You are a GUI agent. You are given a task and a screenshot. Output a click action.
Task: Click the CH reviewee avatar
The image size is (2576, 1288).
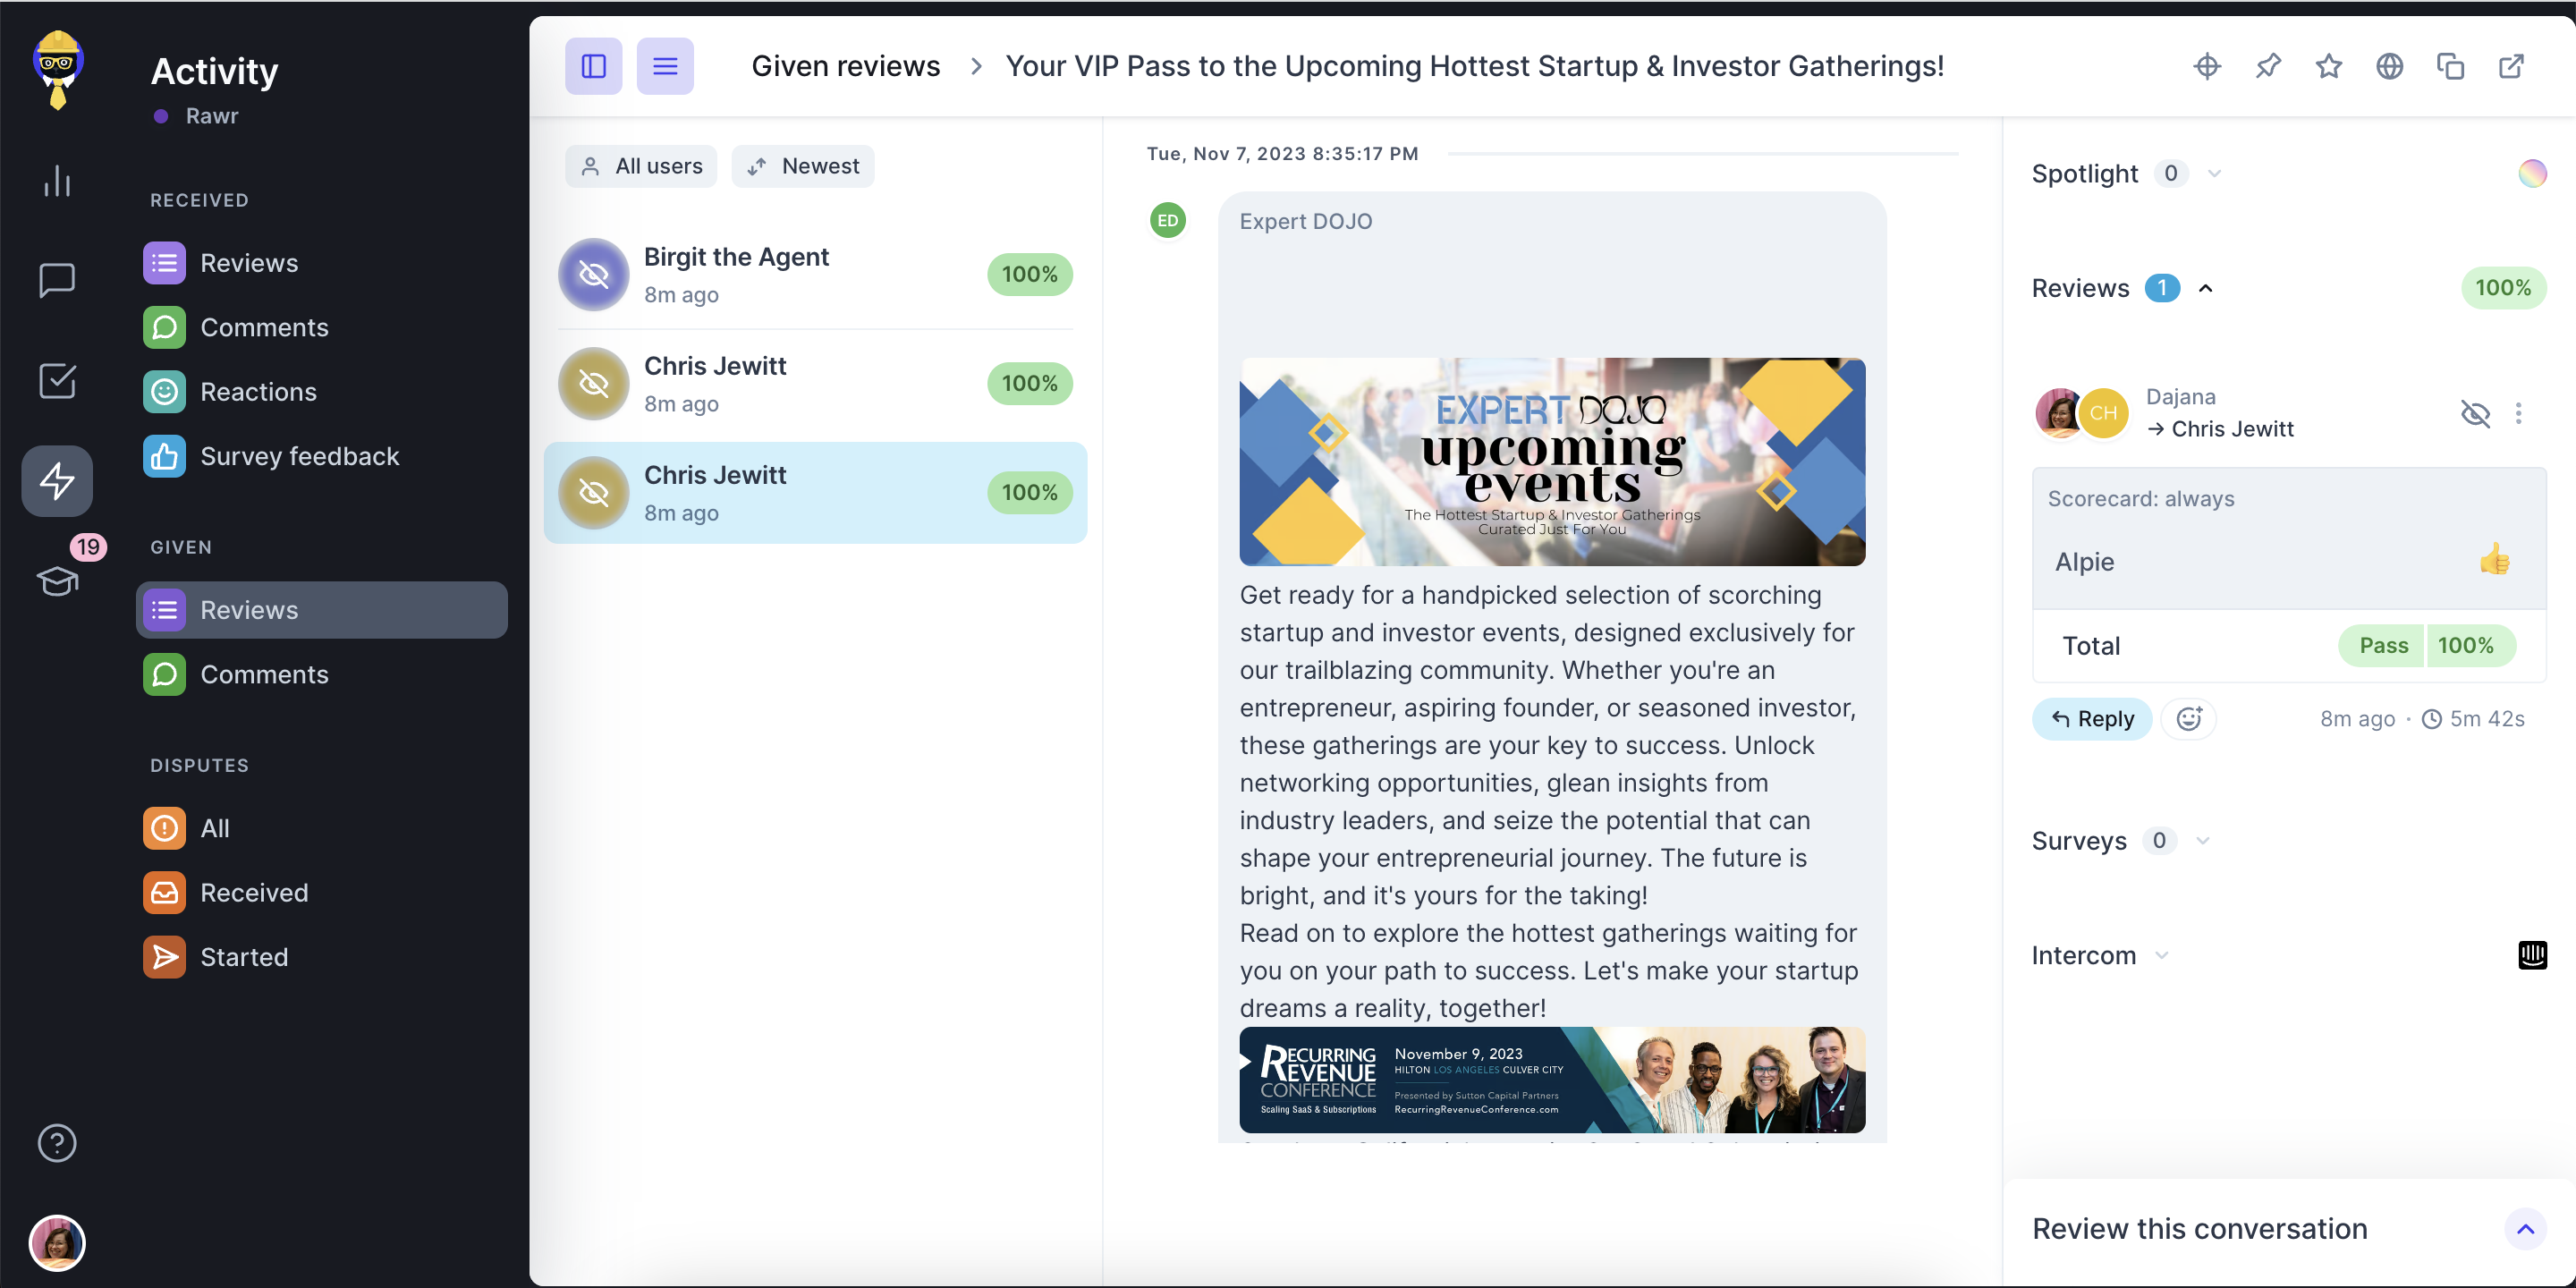pos(2103,413)
